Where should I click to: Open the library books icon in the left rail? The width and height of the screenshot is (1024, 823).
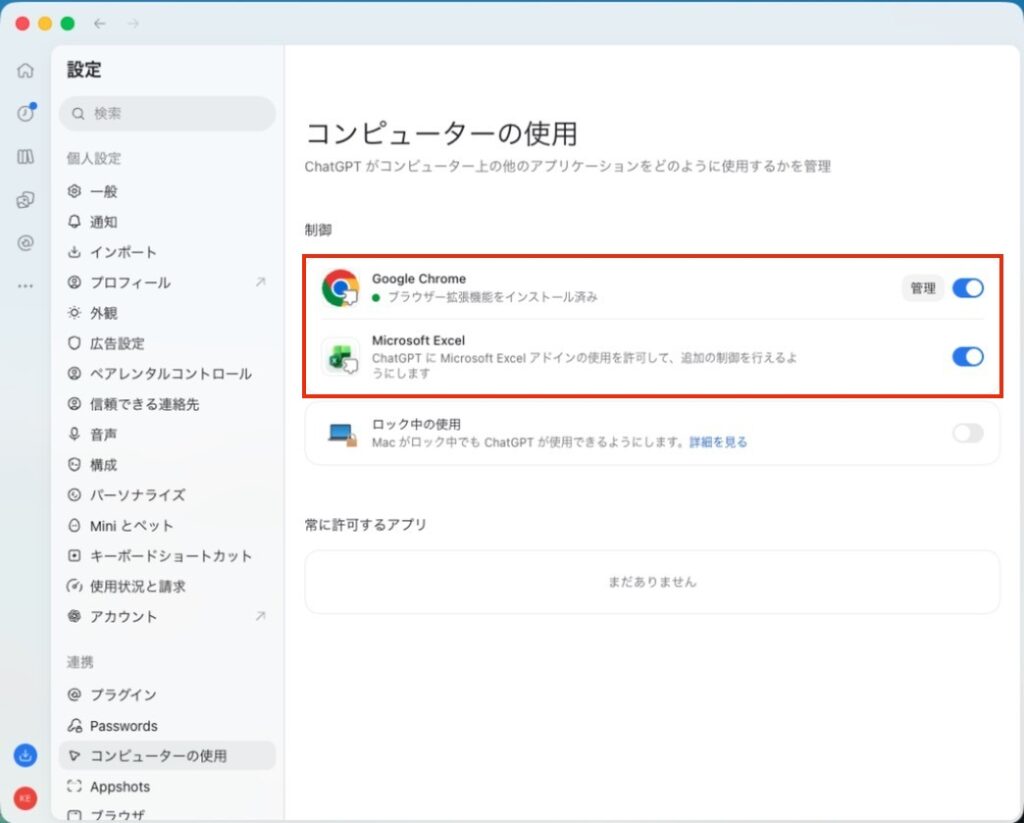25,157
